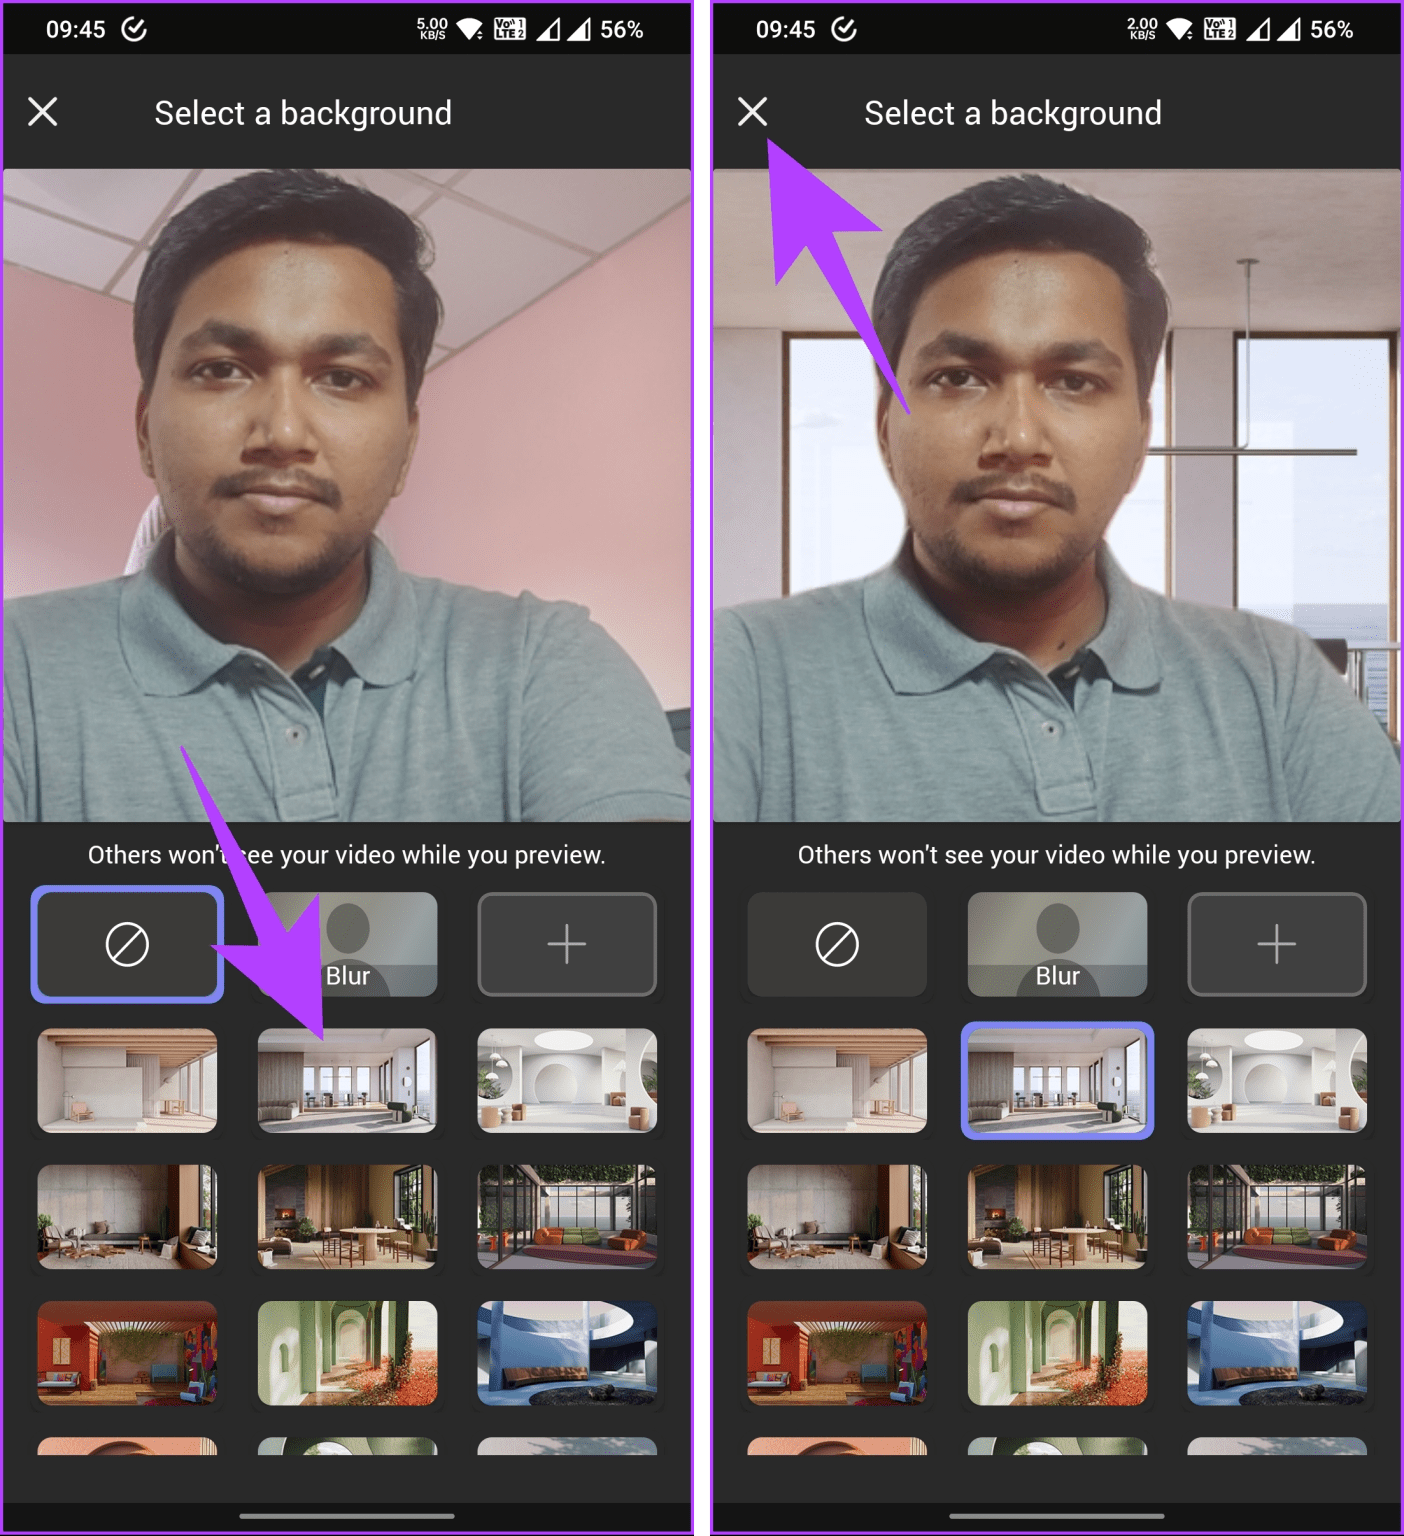
Task: Click the battery percentage indicator
Action: pyautogui.click(x=620, y=30)
